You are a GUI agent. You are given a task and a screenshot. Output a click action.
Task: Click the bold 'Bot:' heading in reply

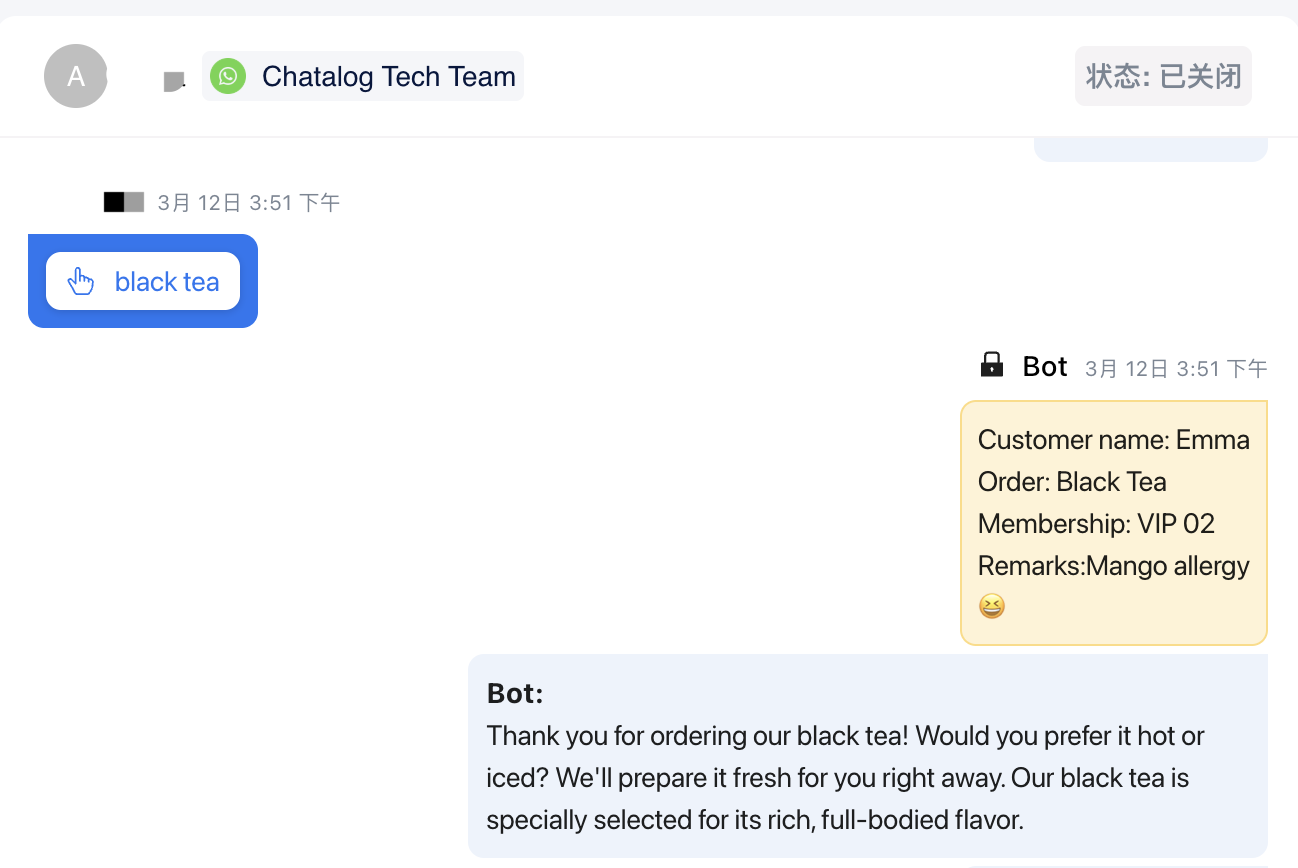[515, 693]
